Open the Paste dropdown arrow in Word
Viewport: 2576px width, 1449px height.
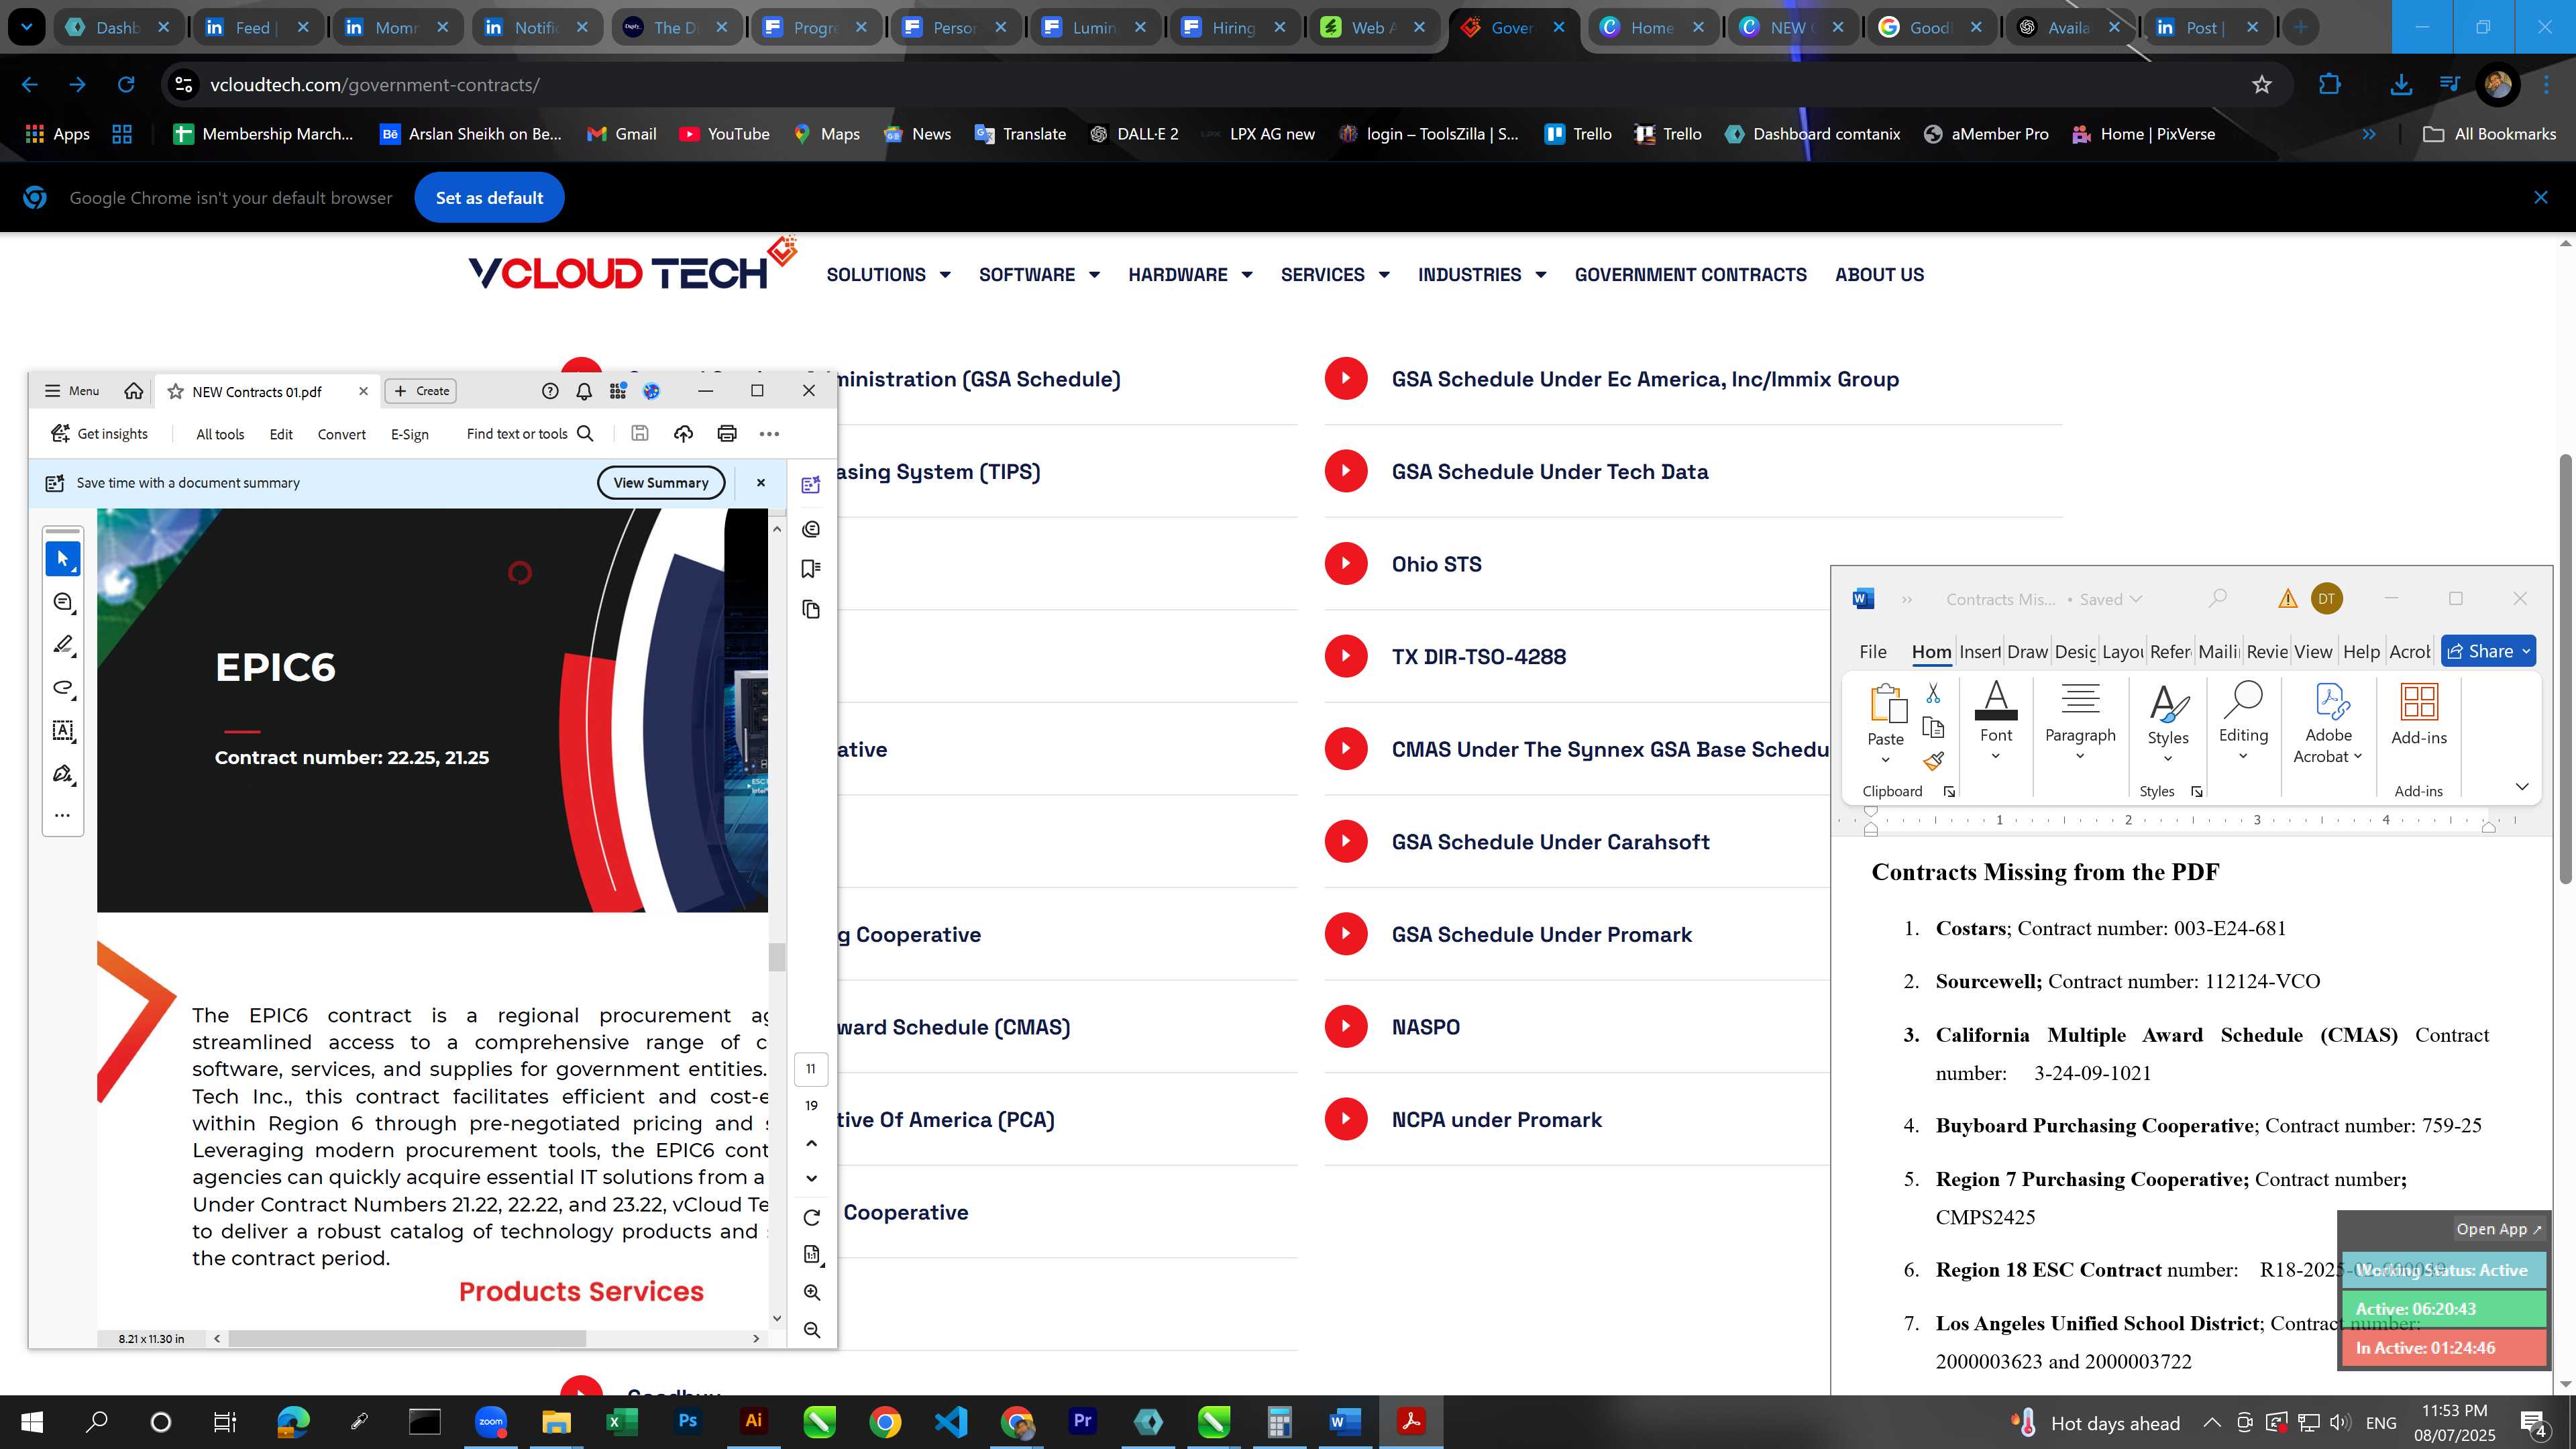point(1885,759)
